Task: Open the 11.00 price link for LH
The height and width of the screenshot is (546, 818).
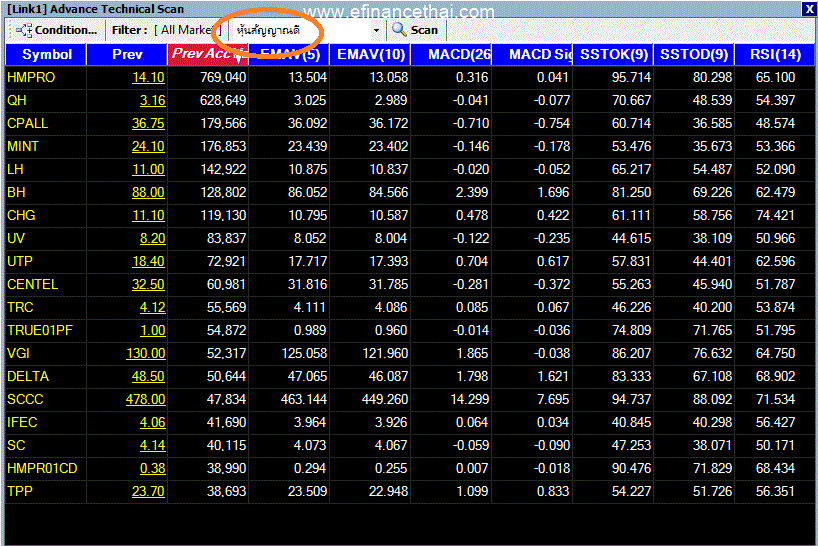Action: coord(148,169)
